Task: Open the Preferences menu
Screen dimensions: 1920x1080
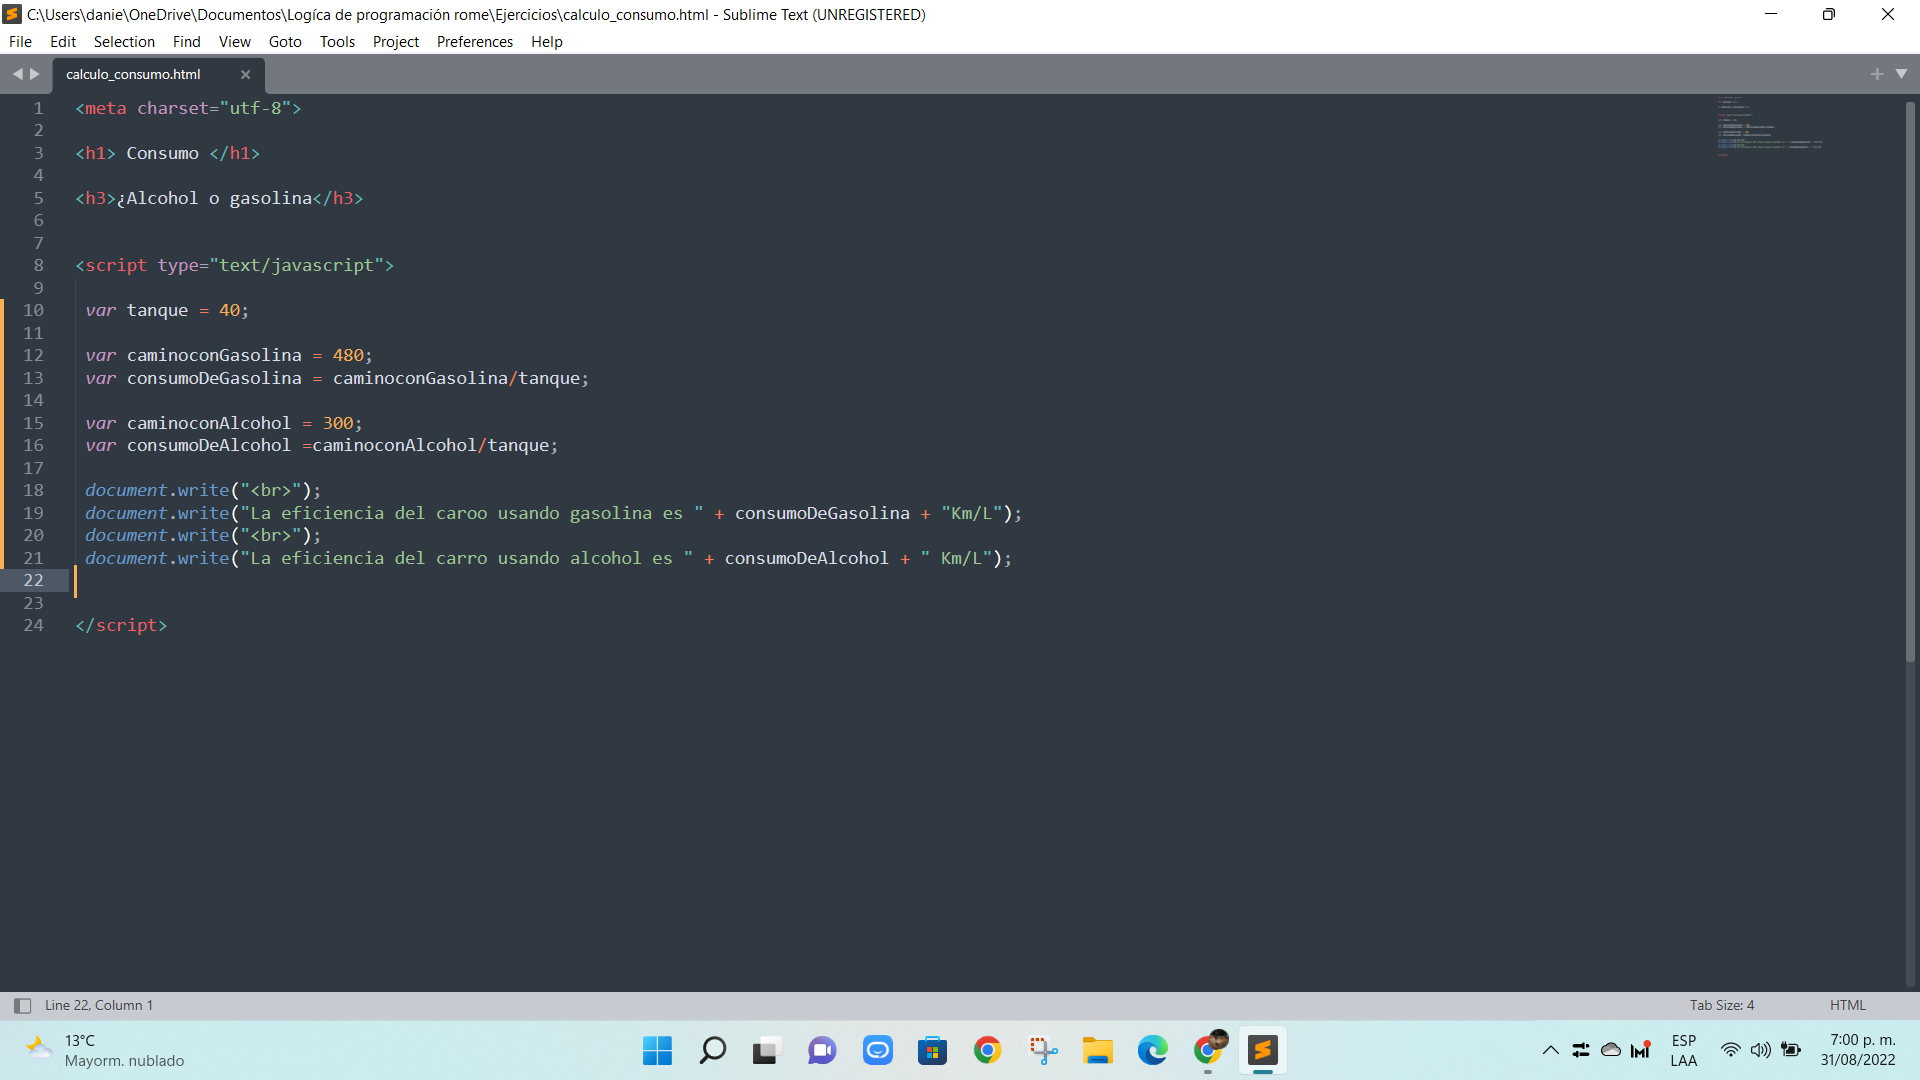Action: (x=475, y=42)
